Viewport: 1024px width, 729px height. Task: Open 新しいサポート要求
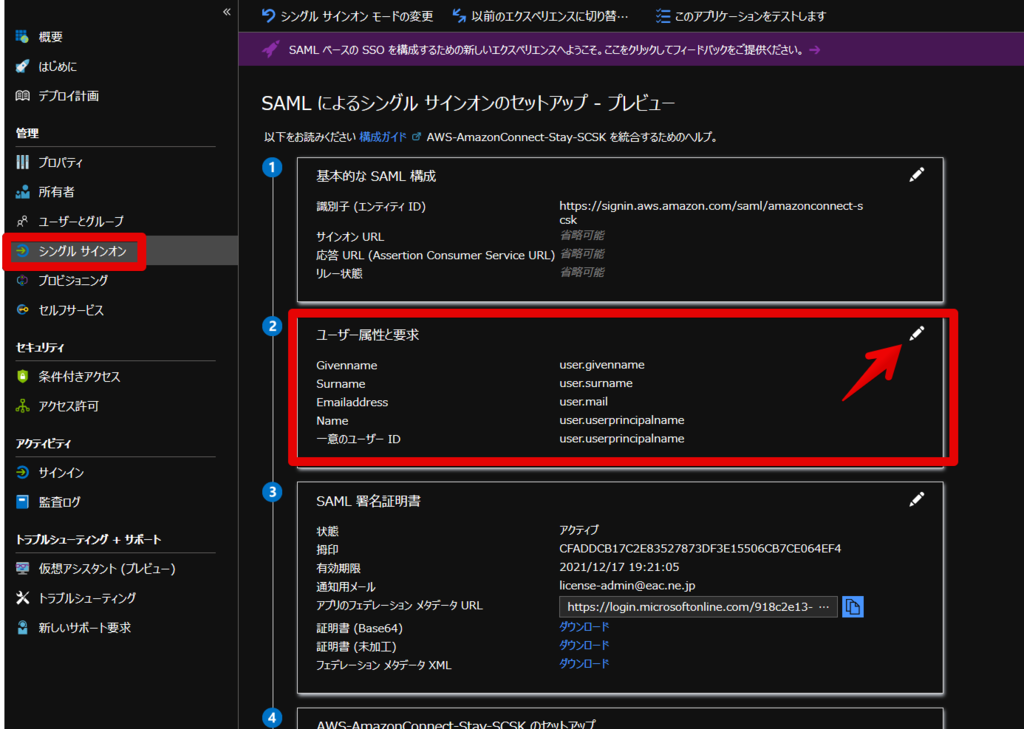[x=84, y=628]
